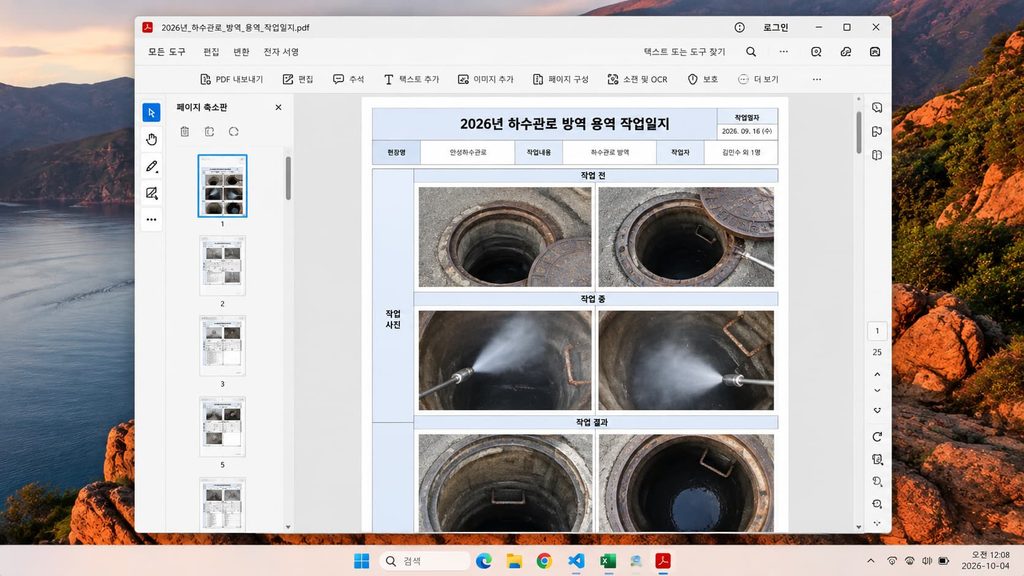
Task: Show hidden tray icons chevron
Action: tap(871, 561)
